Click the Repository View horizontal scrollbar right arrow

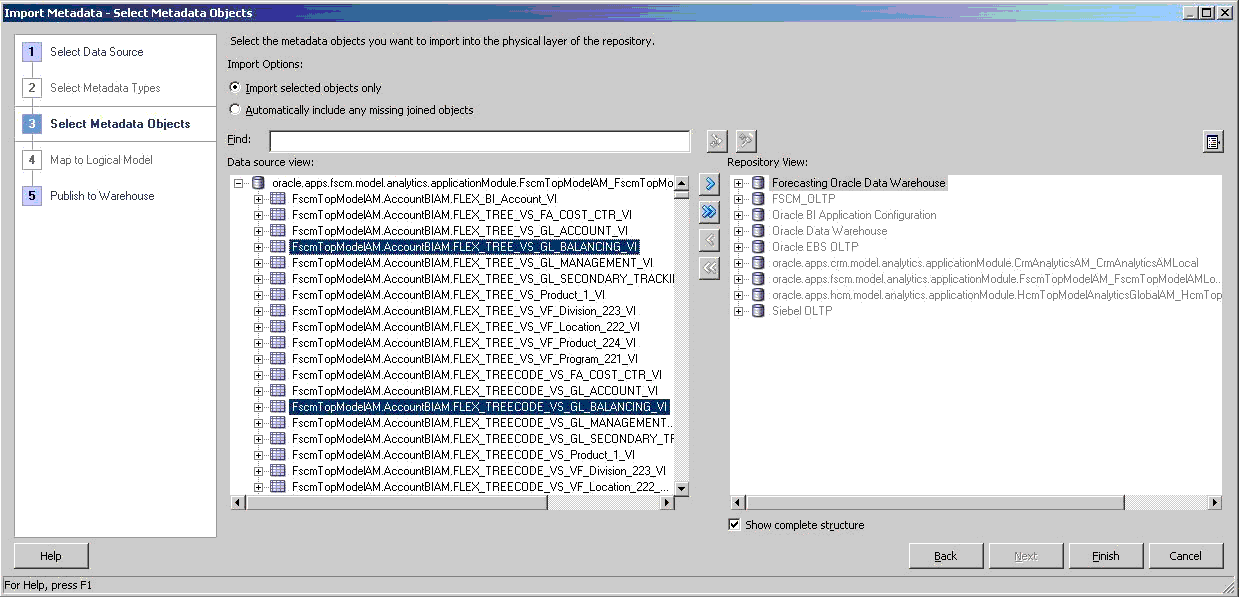[1215, 503]
